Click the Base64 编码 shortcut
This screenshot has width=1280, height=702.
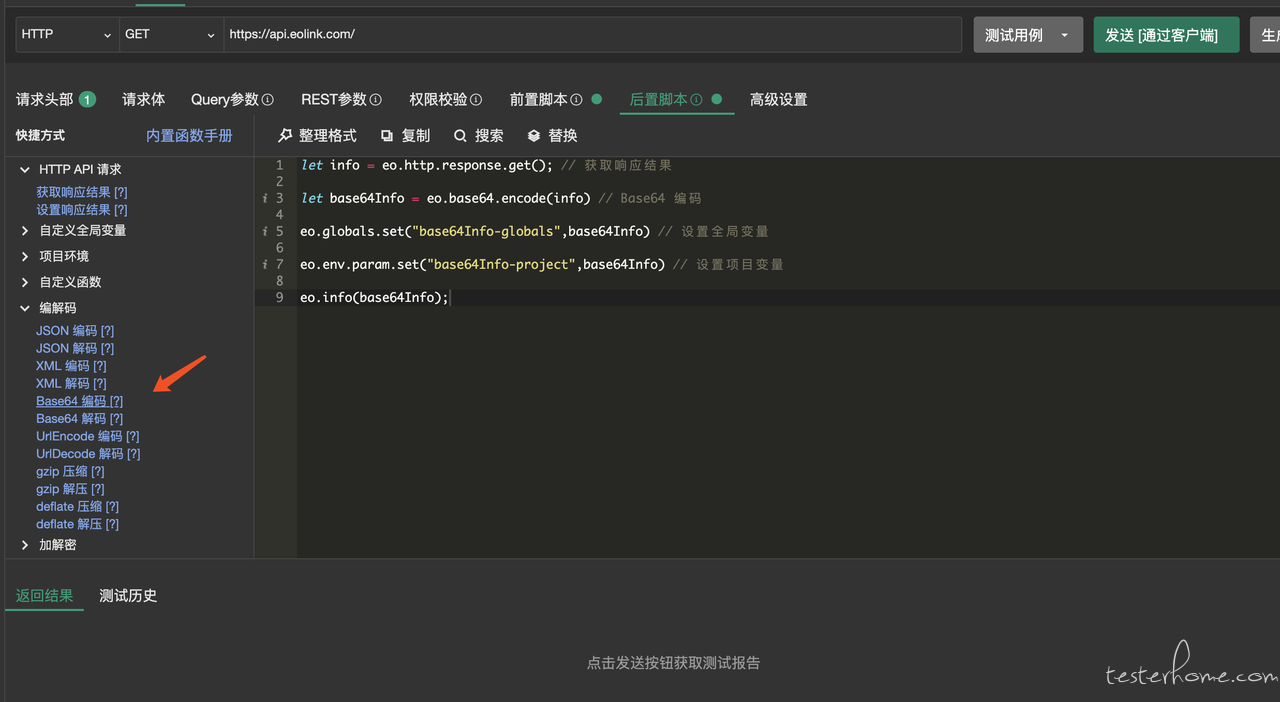(80, 401)
